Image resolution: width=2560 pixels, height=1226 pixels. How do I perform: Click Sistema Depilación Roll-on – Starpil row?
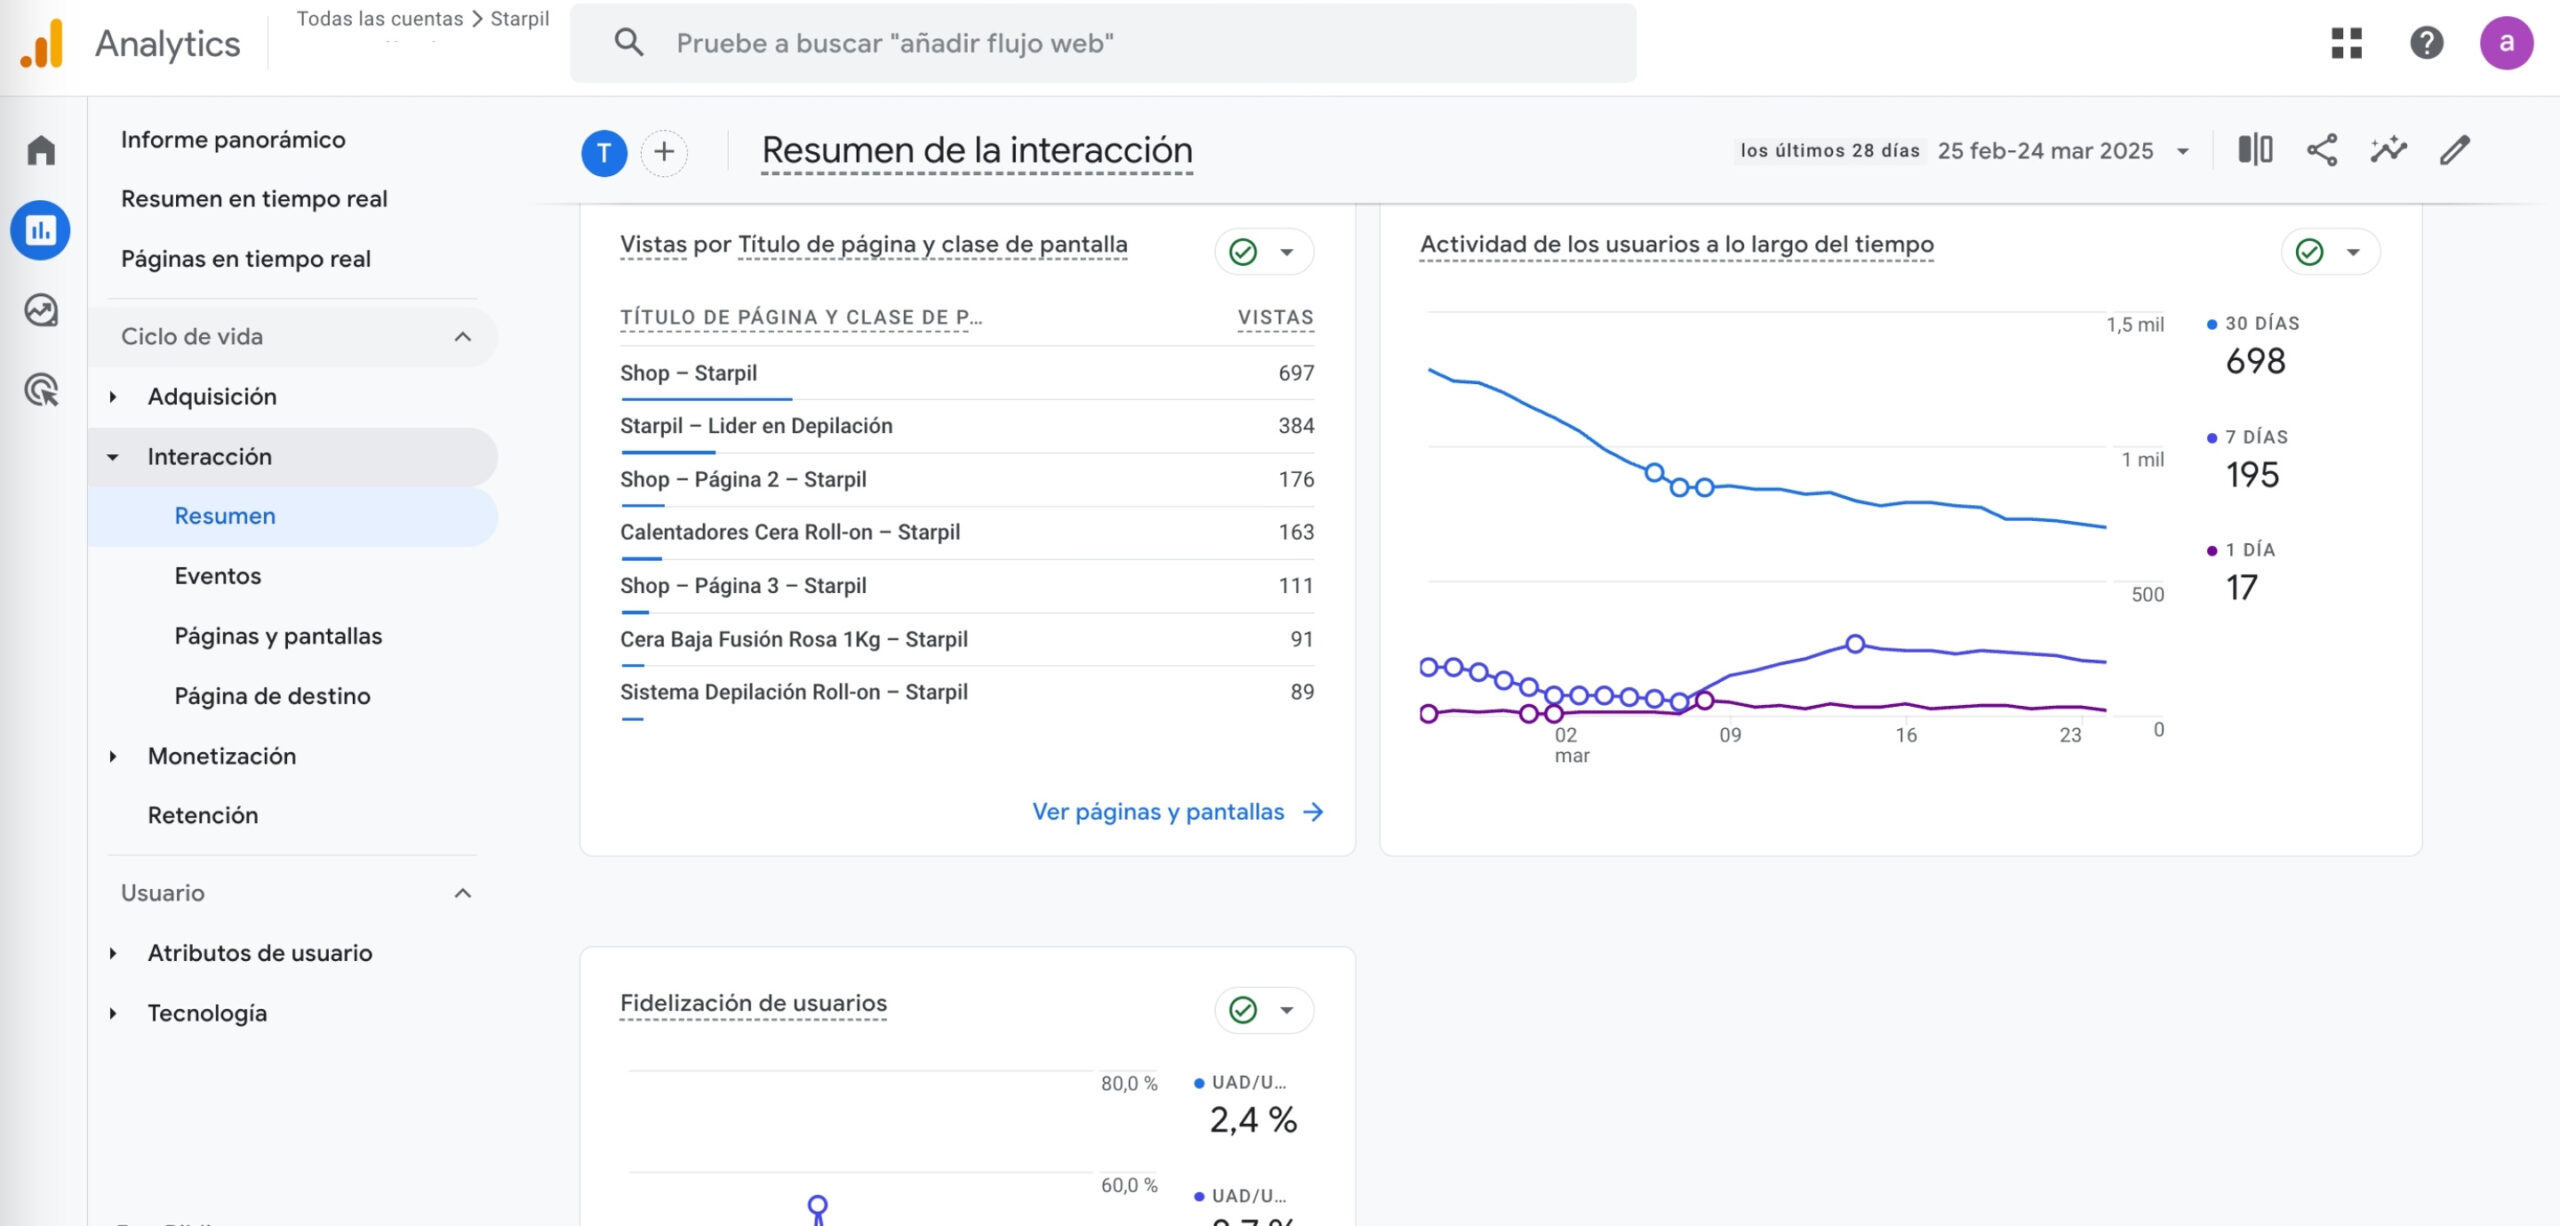(x=967, y=692)
